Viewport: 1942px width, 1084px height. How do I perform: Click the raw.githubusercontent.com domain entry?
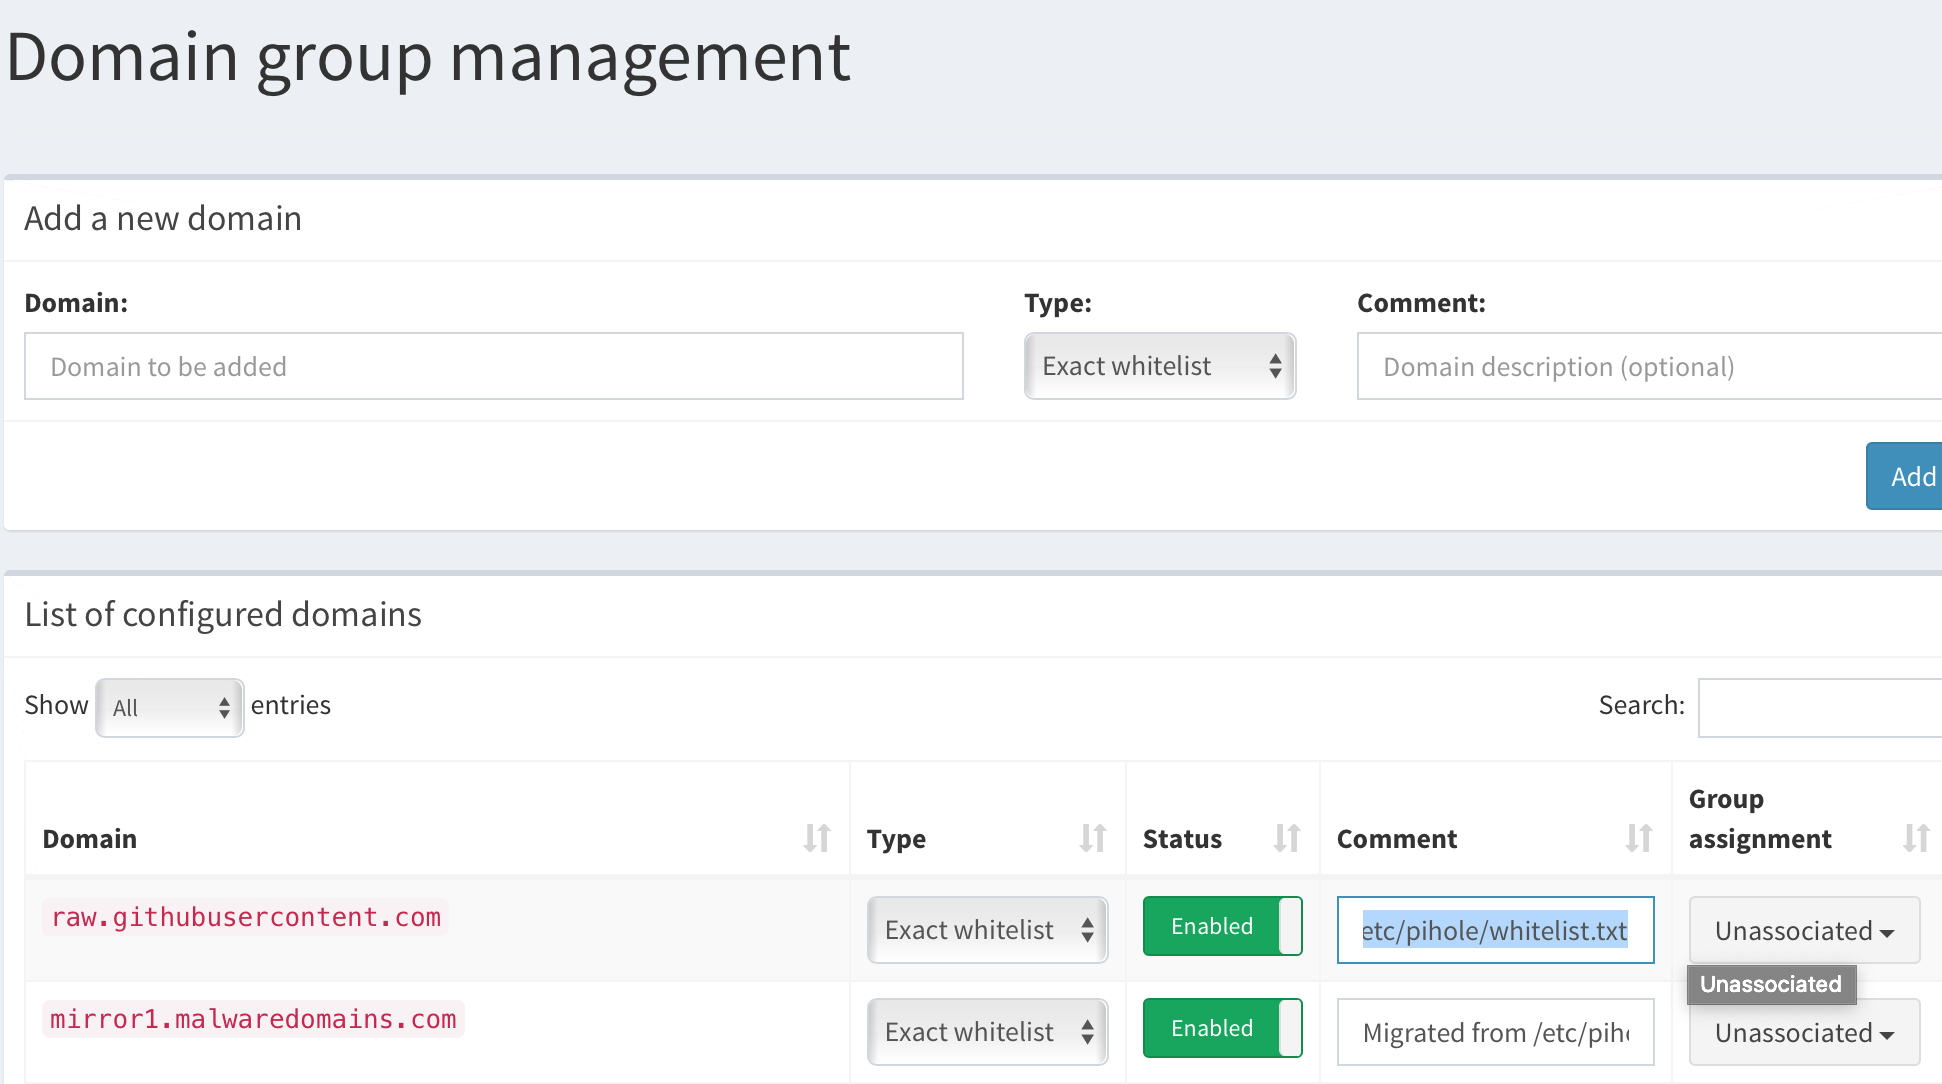[x=246, y=917]
